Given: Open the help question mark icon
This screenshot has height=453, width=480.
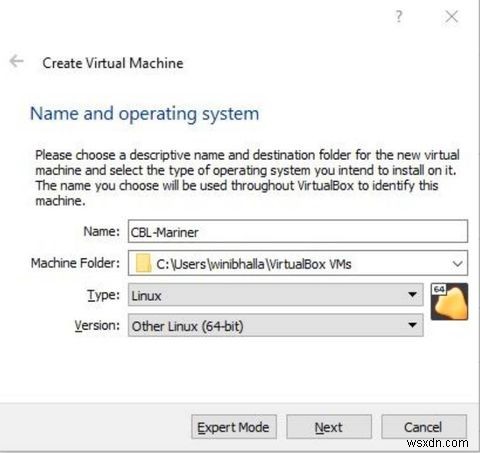Looking at the screenshot, I should [398, 16].
